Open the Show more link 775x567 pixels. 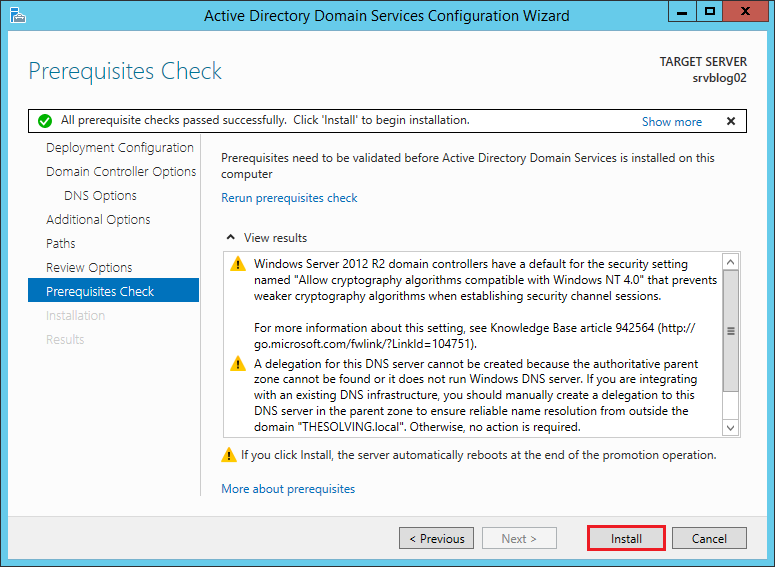point(672,122)
